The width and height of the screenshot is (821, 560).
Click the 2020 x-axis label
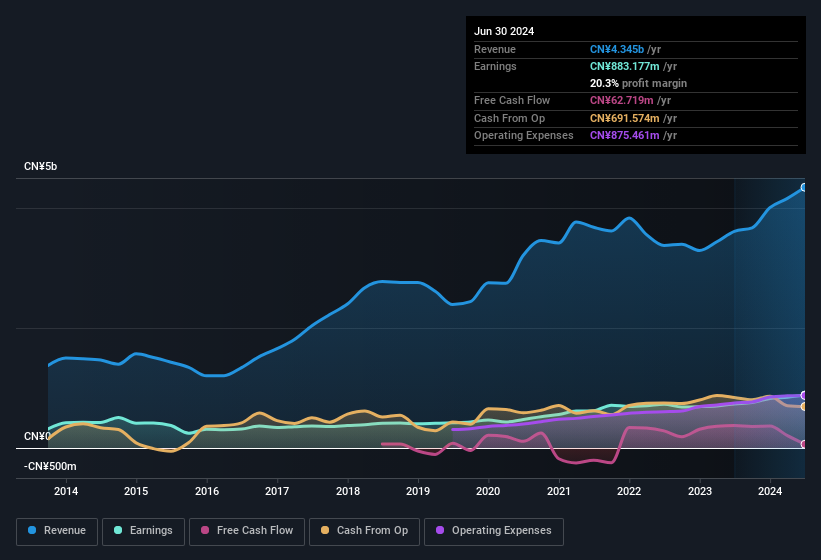(x=488, y=491)
